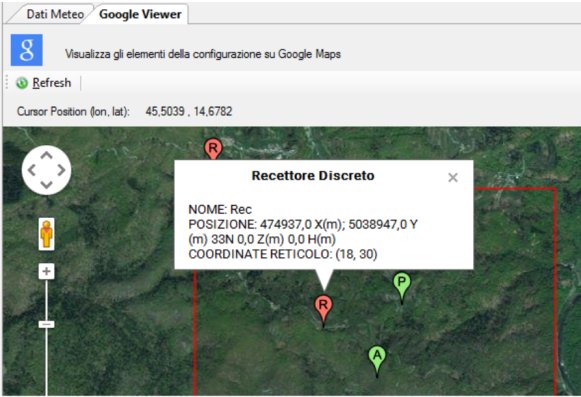Click the blue Google logo icon
Viewport: 581px width, 397px height.
[x=27, y=50]
